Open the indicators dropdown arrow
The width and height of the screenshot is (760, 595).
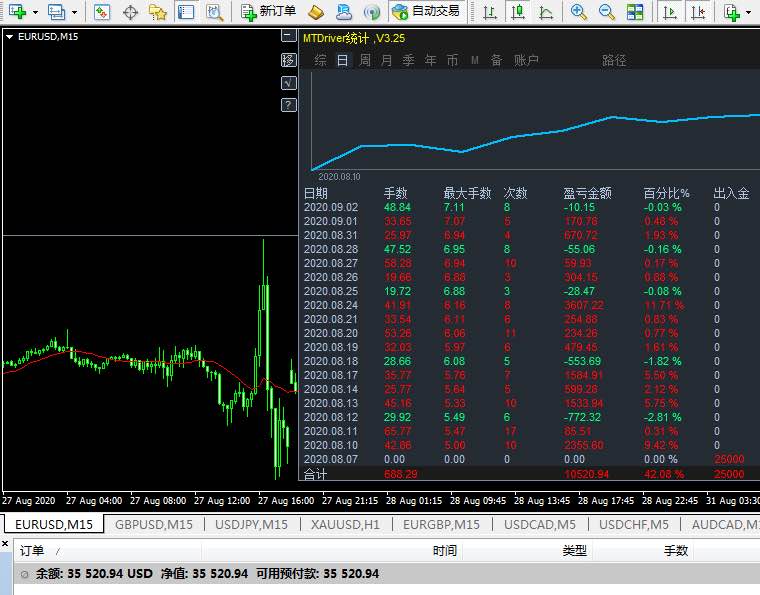[x=748, y=12]
